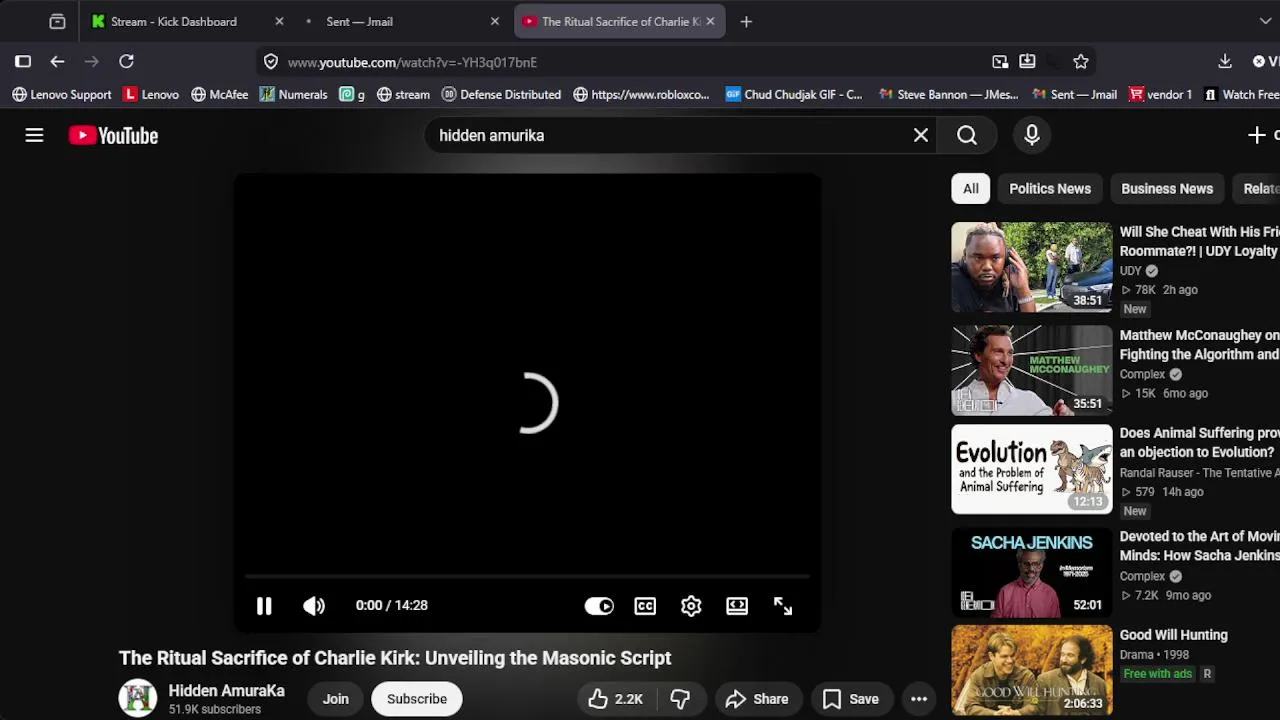This screenshot has width=1280, height=720.
Task: Open Lenovo Support bookmark
Action: (x=62, y=94)
